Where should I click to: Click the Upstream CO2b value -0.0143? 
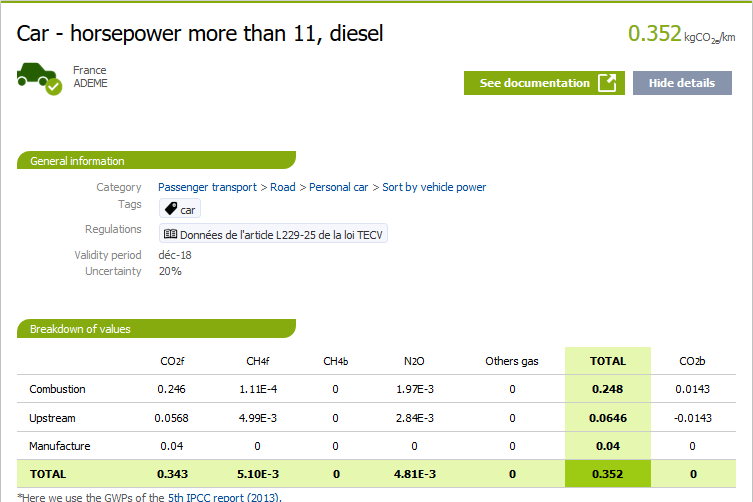[x=692, y=418]
